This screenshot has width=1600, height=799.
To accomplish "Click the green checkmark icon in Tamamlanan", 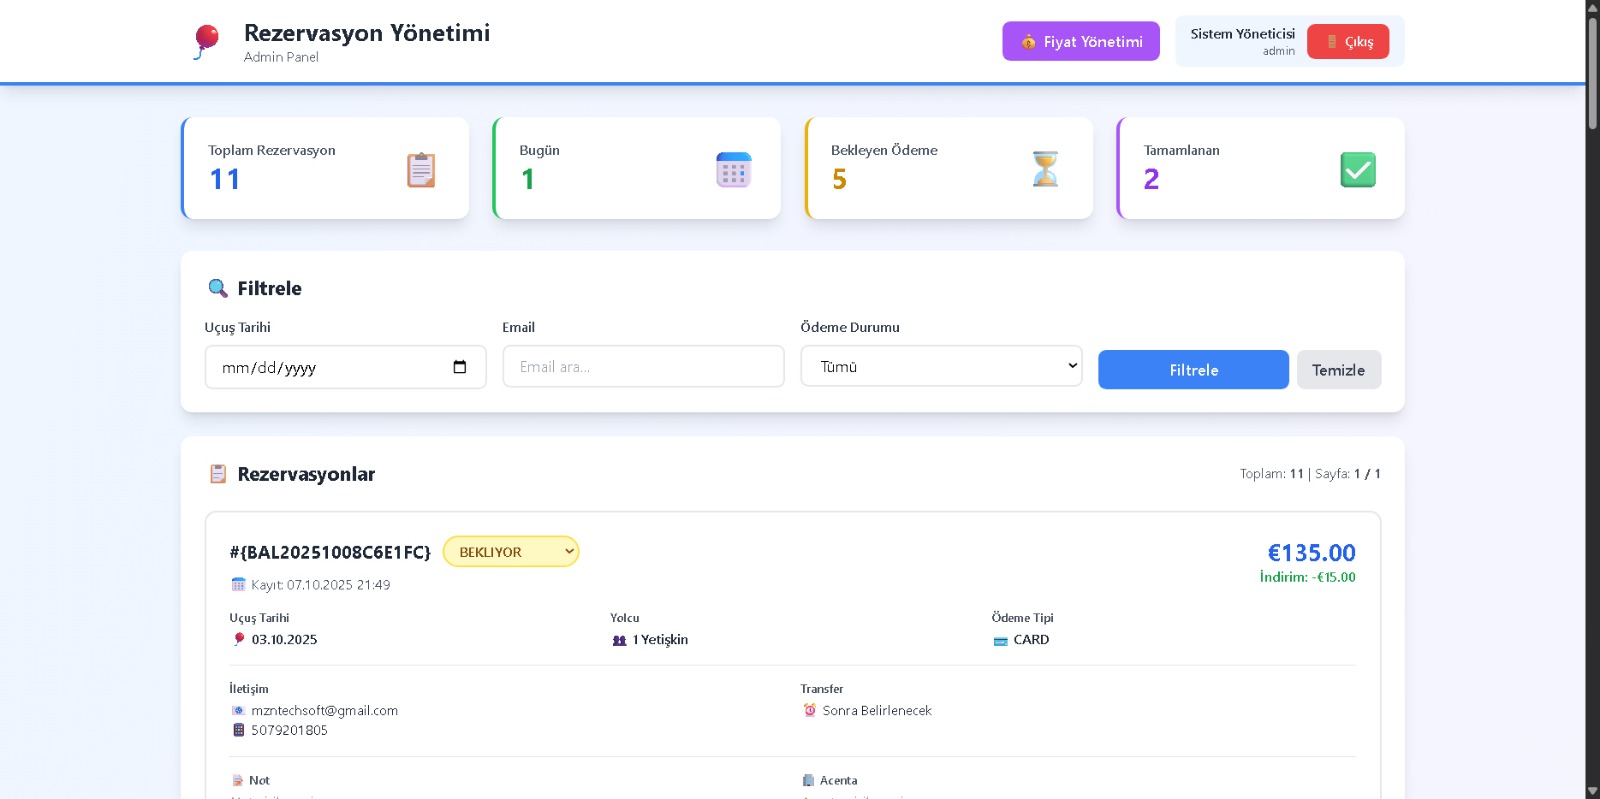I will (1357, 170).
